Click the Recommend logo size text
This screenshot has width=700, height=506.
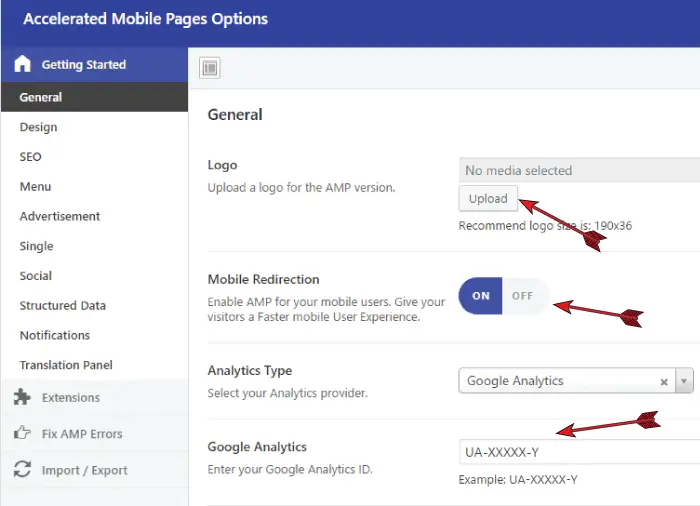click(x=545, y=226)
